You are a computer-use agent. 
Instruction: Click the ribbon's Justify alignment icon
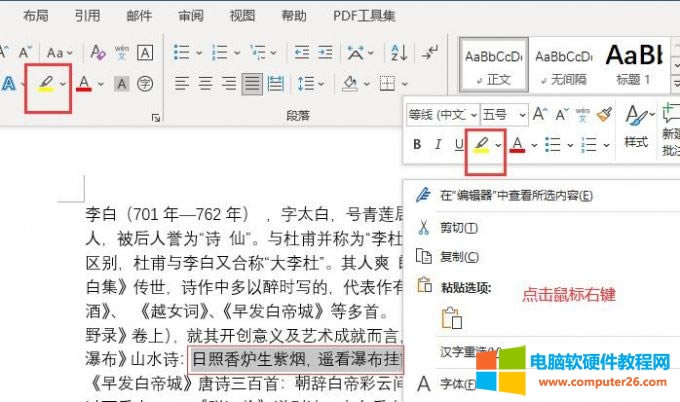[x=251, y=83]
